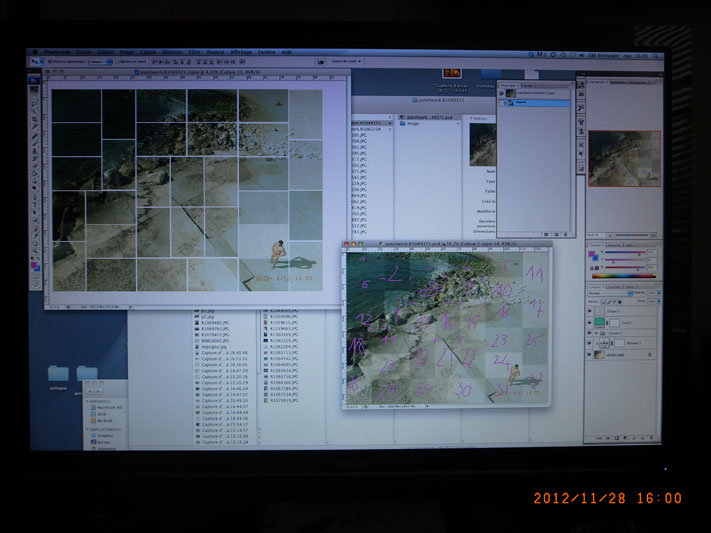Select Dropbox in Finder sidebar
This screenshot has height=533, width=711.
pos(102,435)
